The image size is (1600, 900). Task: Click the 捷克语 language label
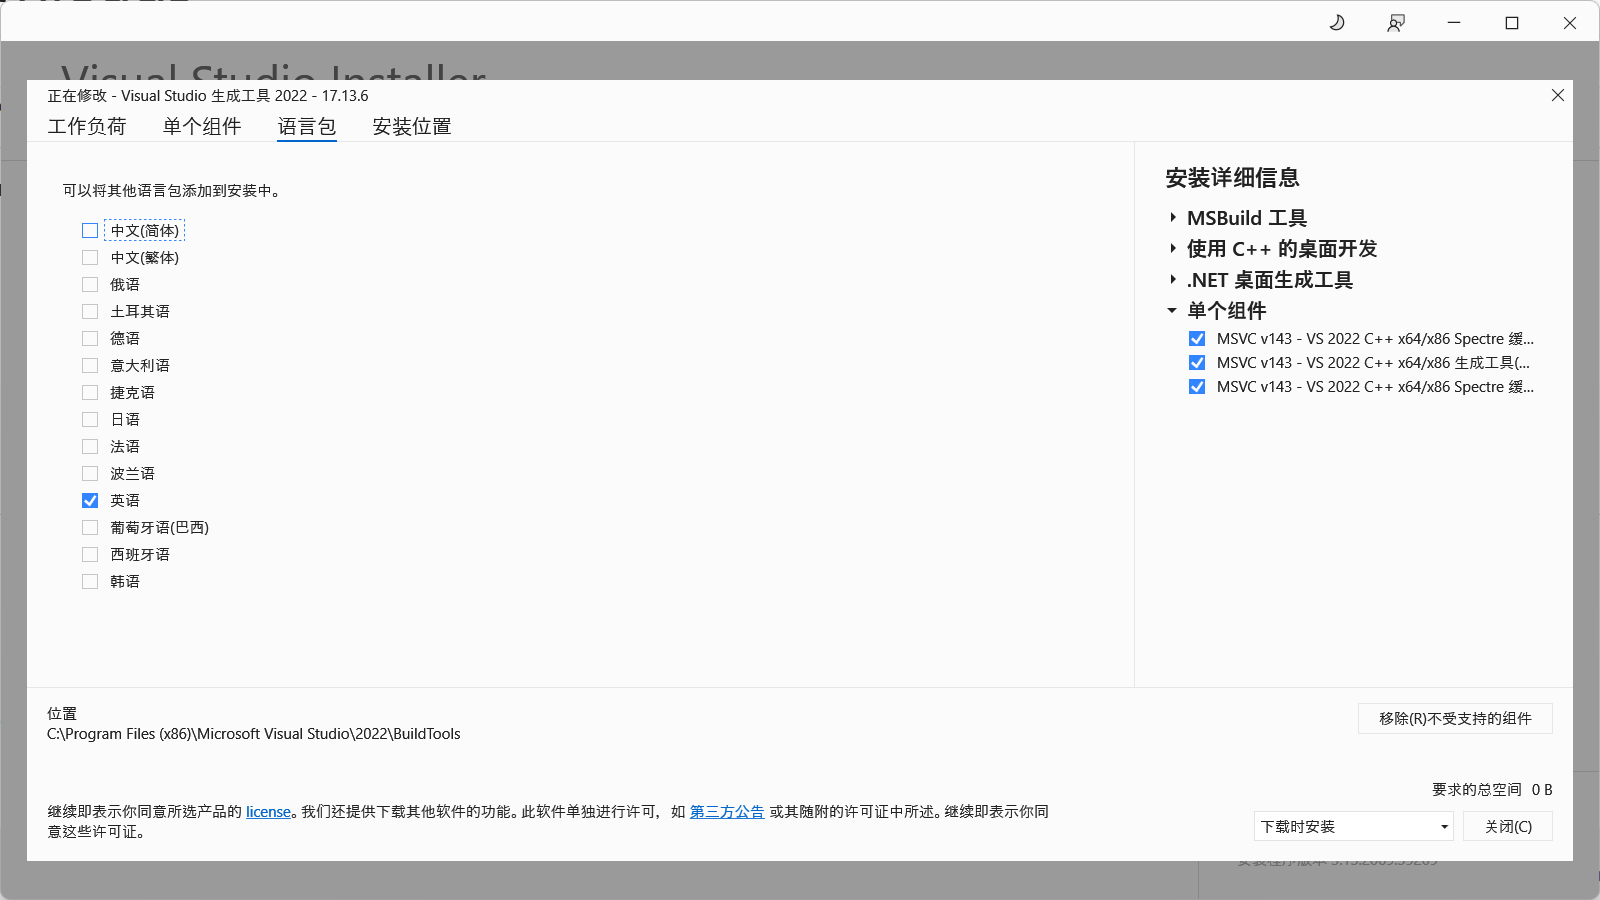pos(132,393)
